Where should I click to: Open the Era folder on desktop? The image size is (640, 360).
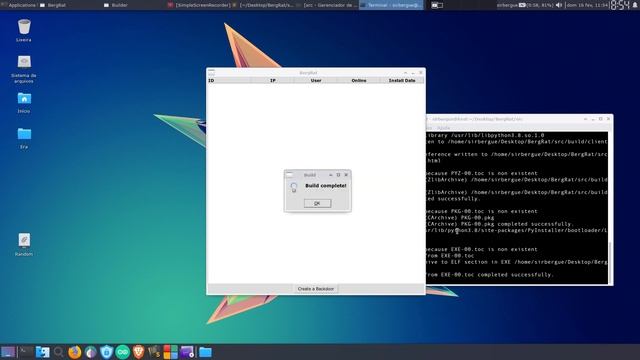click(x=24, y=138)
